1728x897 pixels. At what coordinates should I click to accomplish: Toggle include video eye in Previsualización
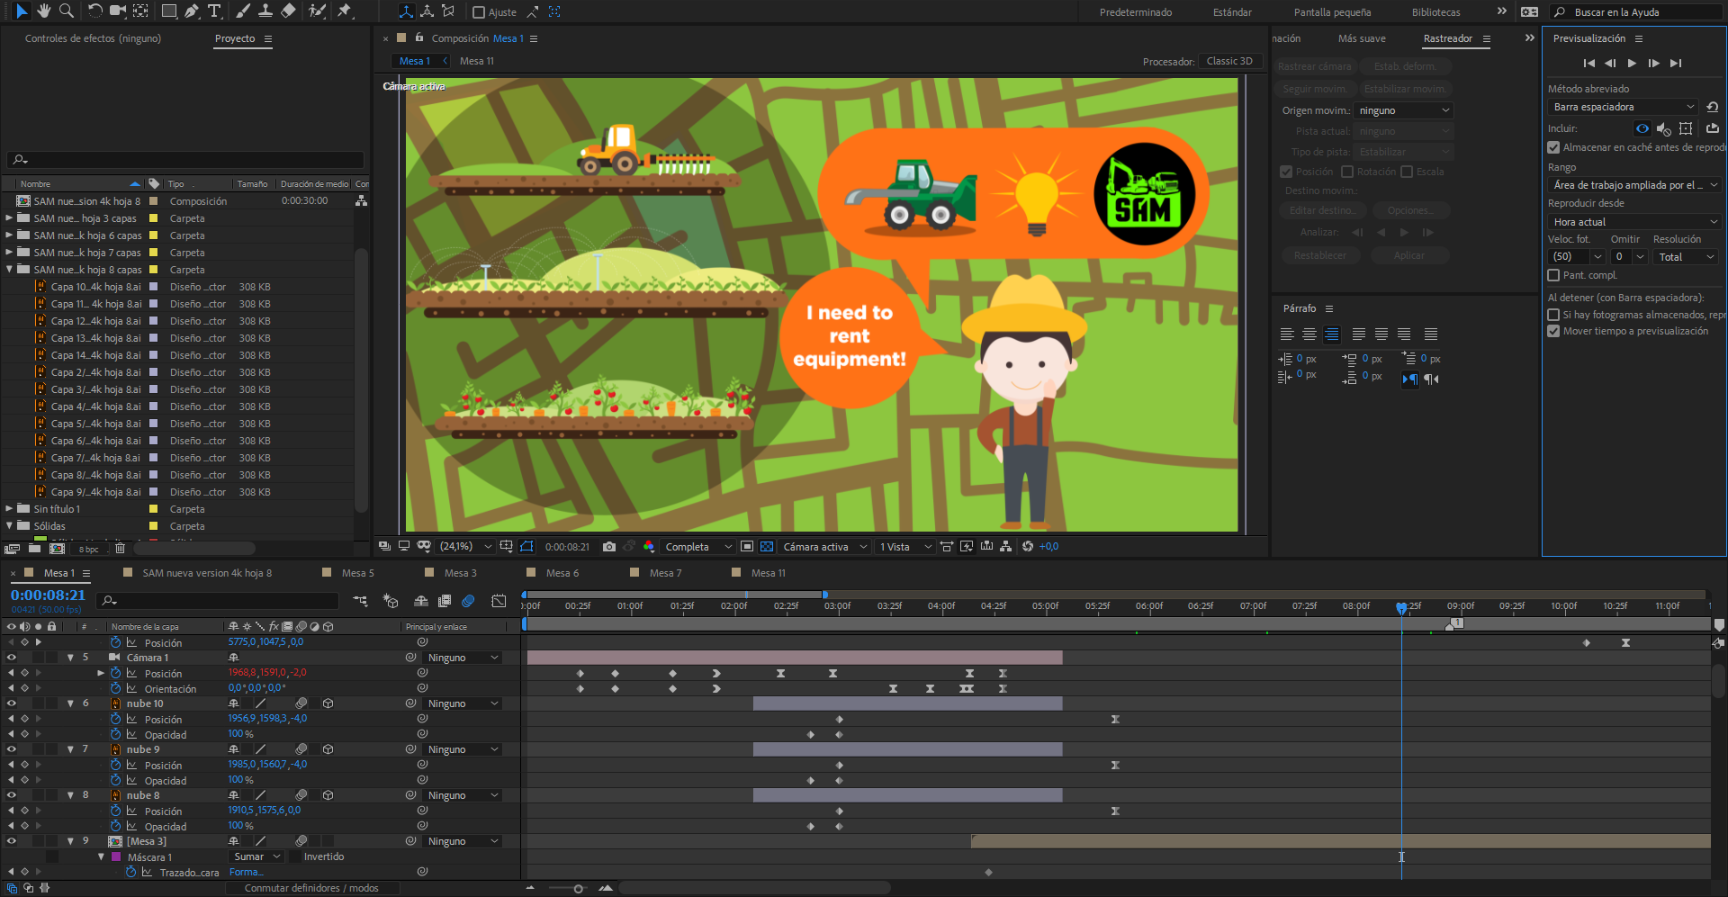click(1642, 128)
